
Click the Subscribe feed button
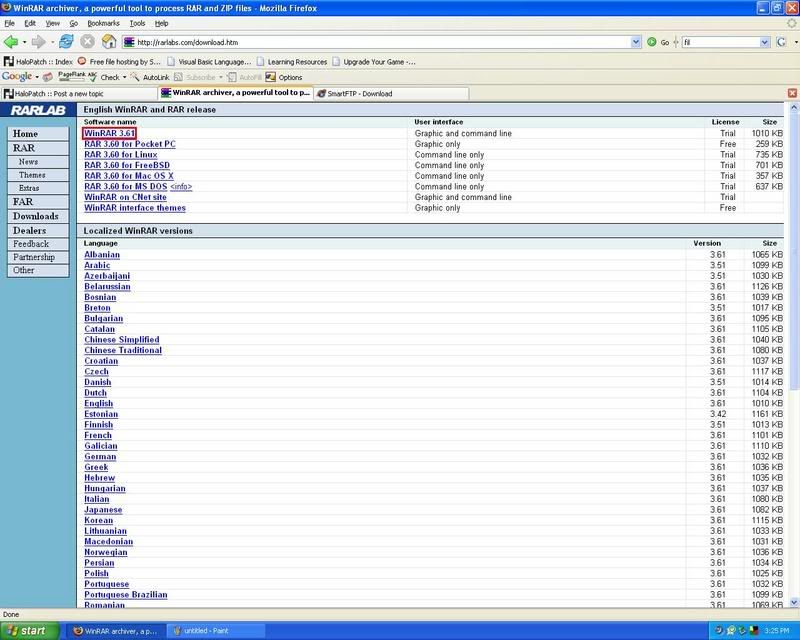195,77
